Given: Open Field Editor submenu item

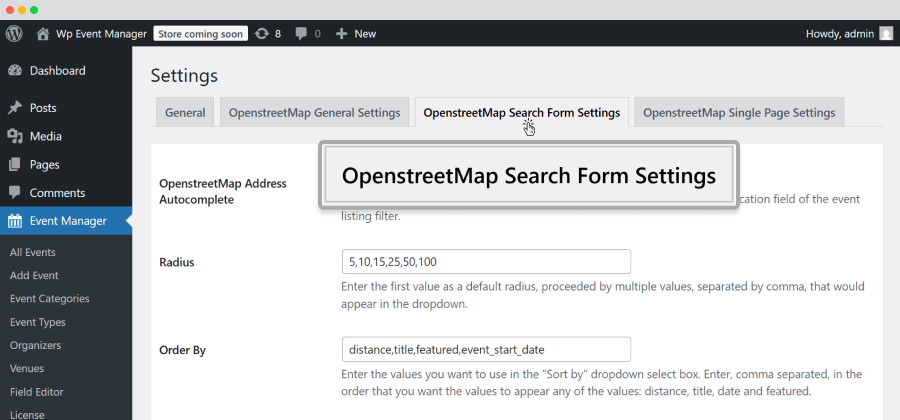Looking at the screenshot, I should [x=37, y=392].
